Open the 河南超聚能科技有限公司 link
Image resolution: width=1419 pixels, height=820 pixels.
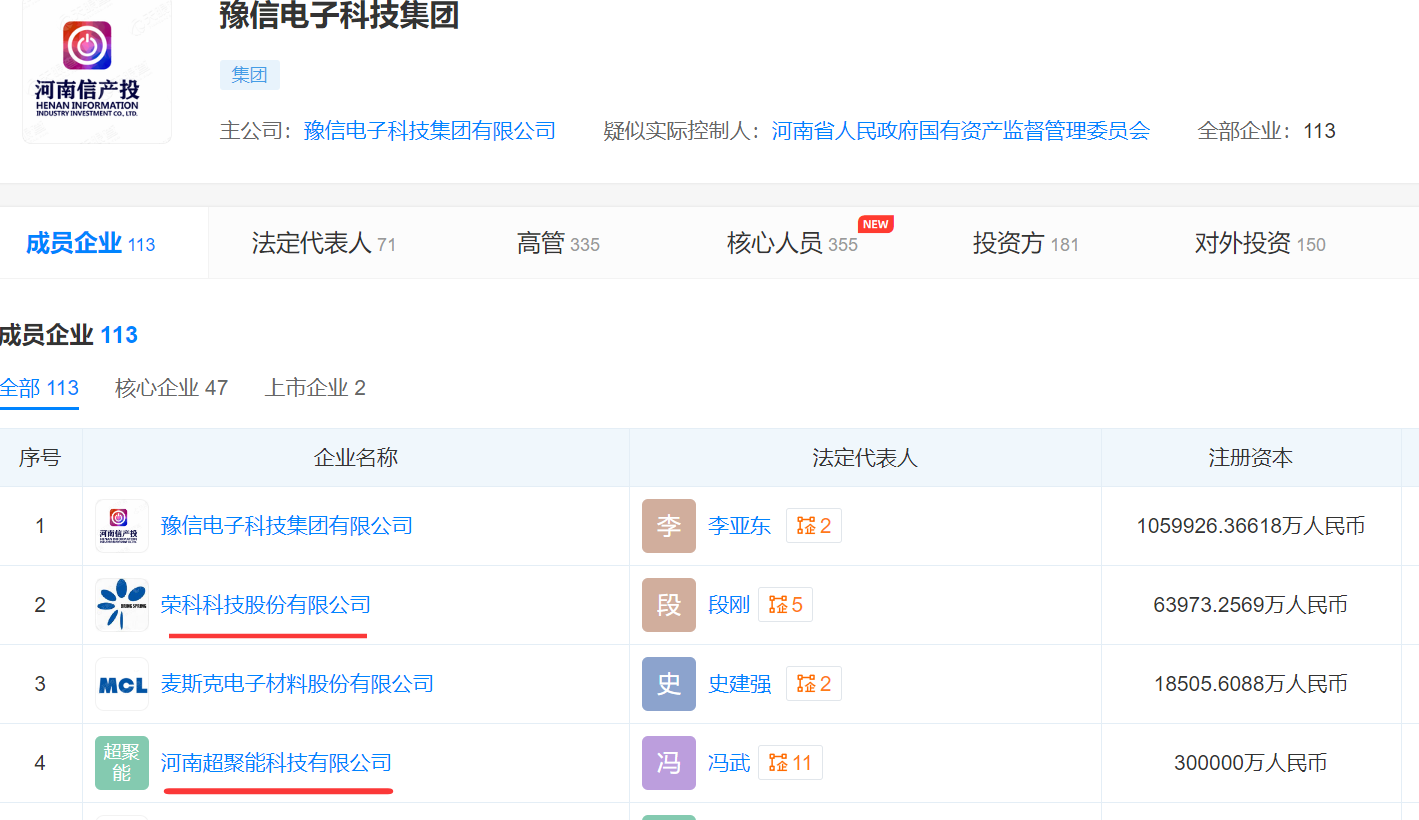[276, 763]
